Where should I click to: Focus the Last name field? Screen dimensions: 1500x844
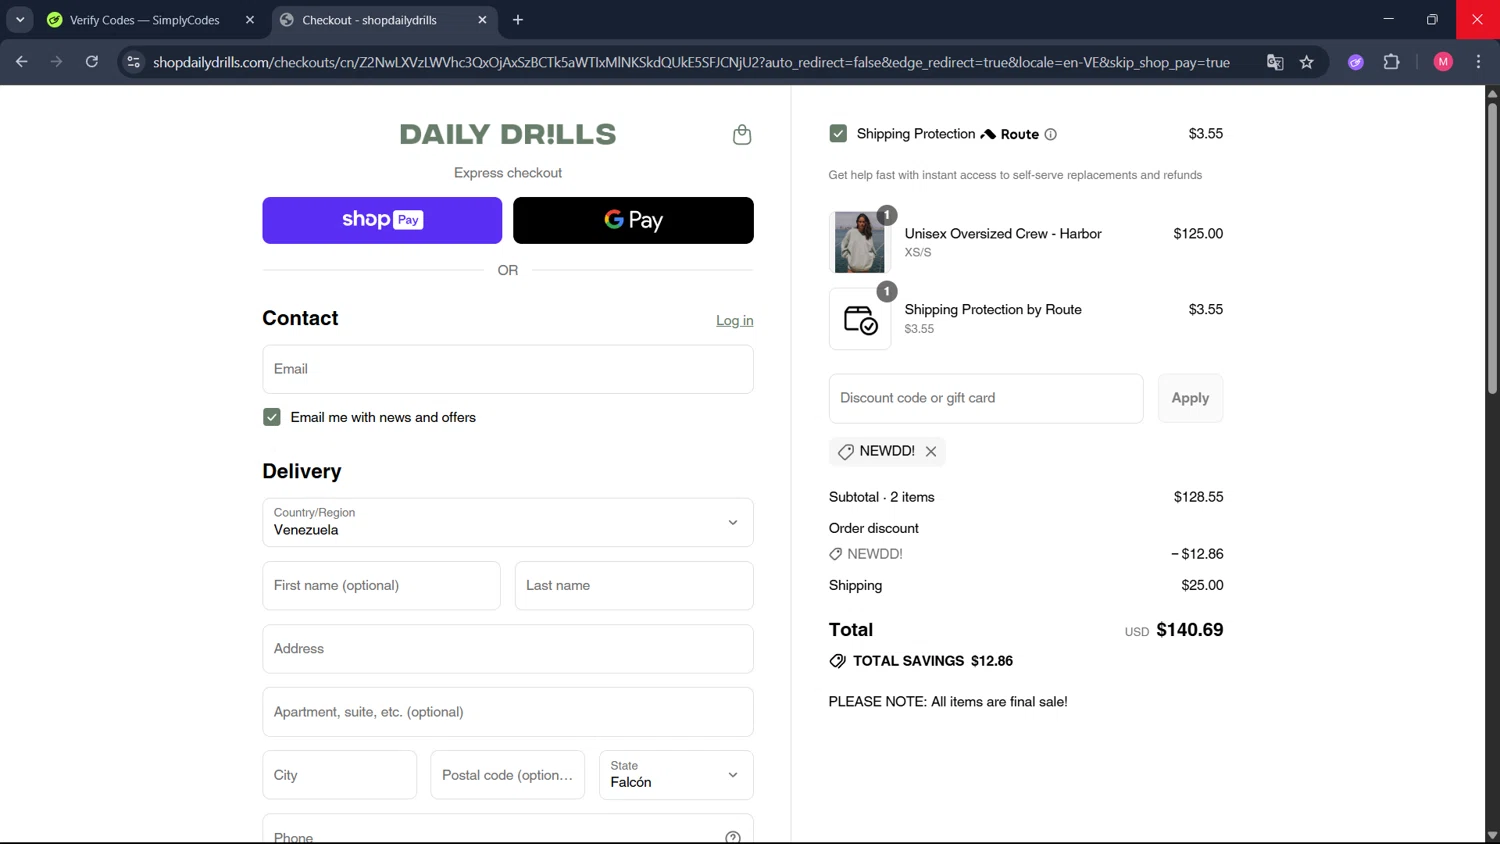coord(634,585)
